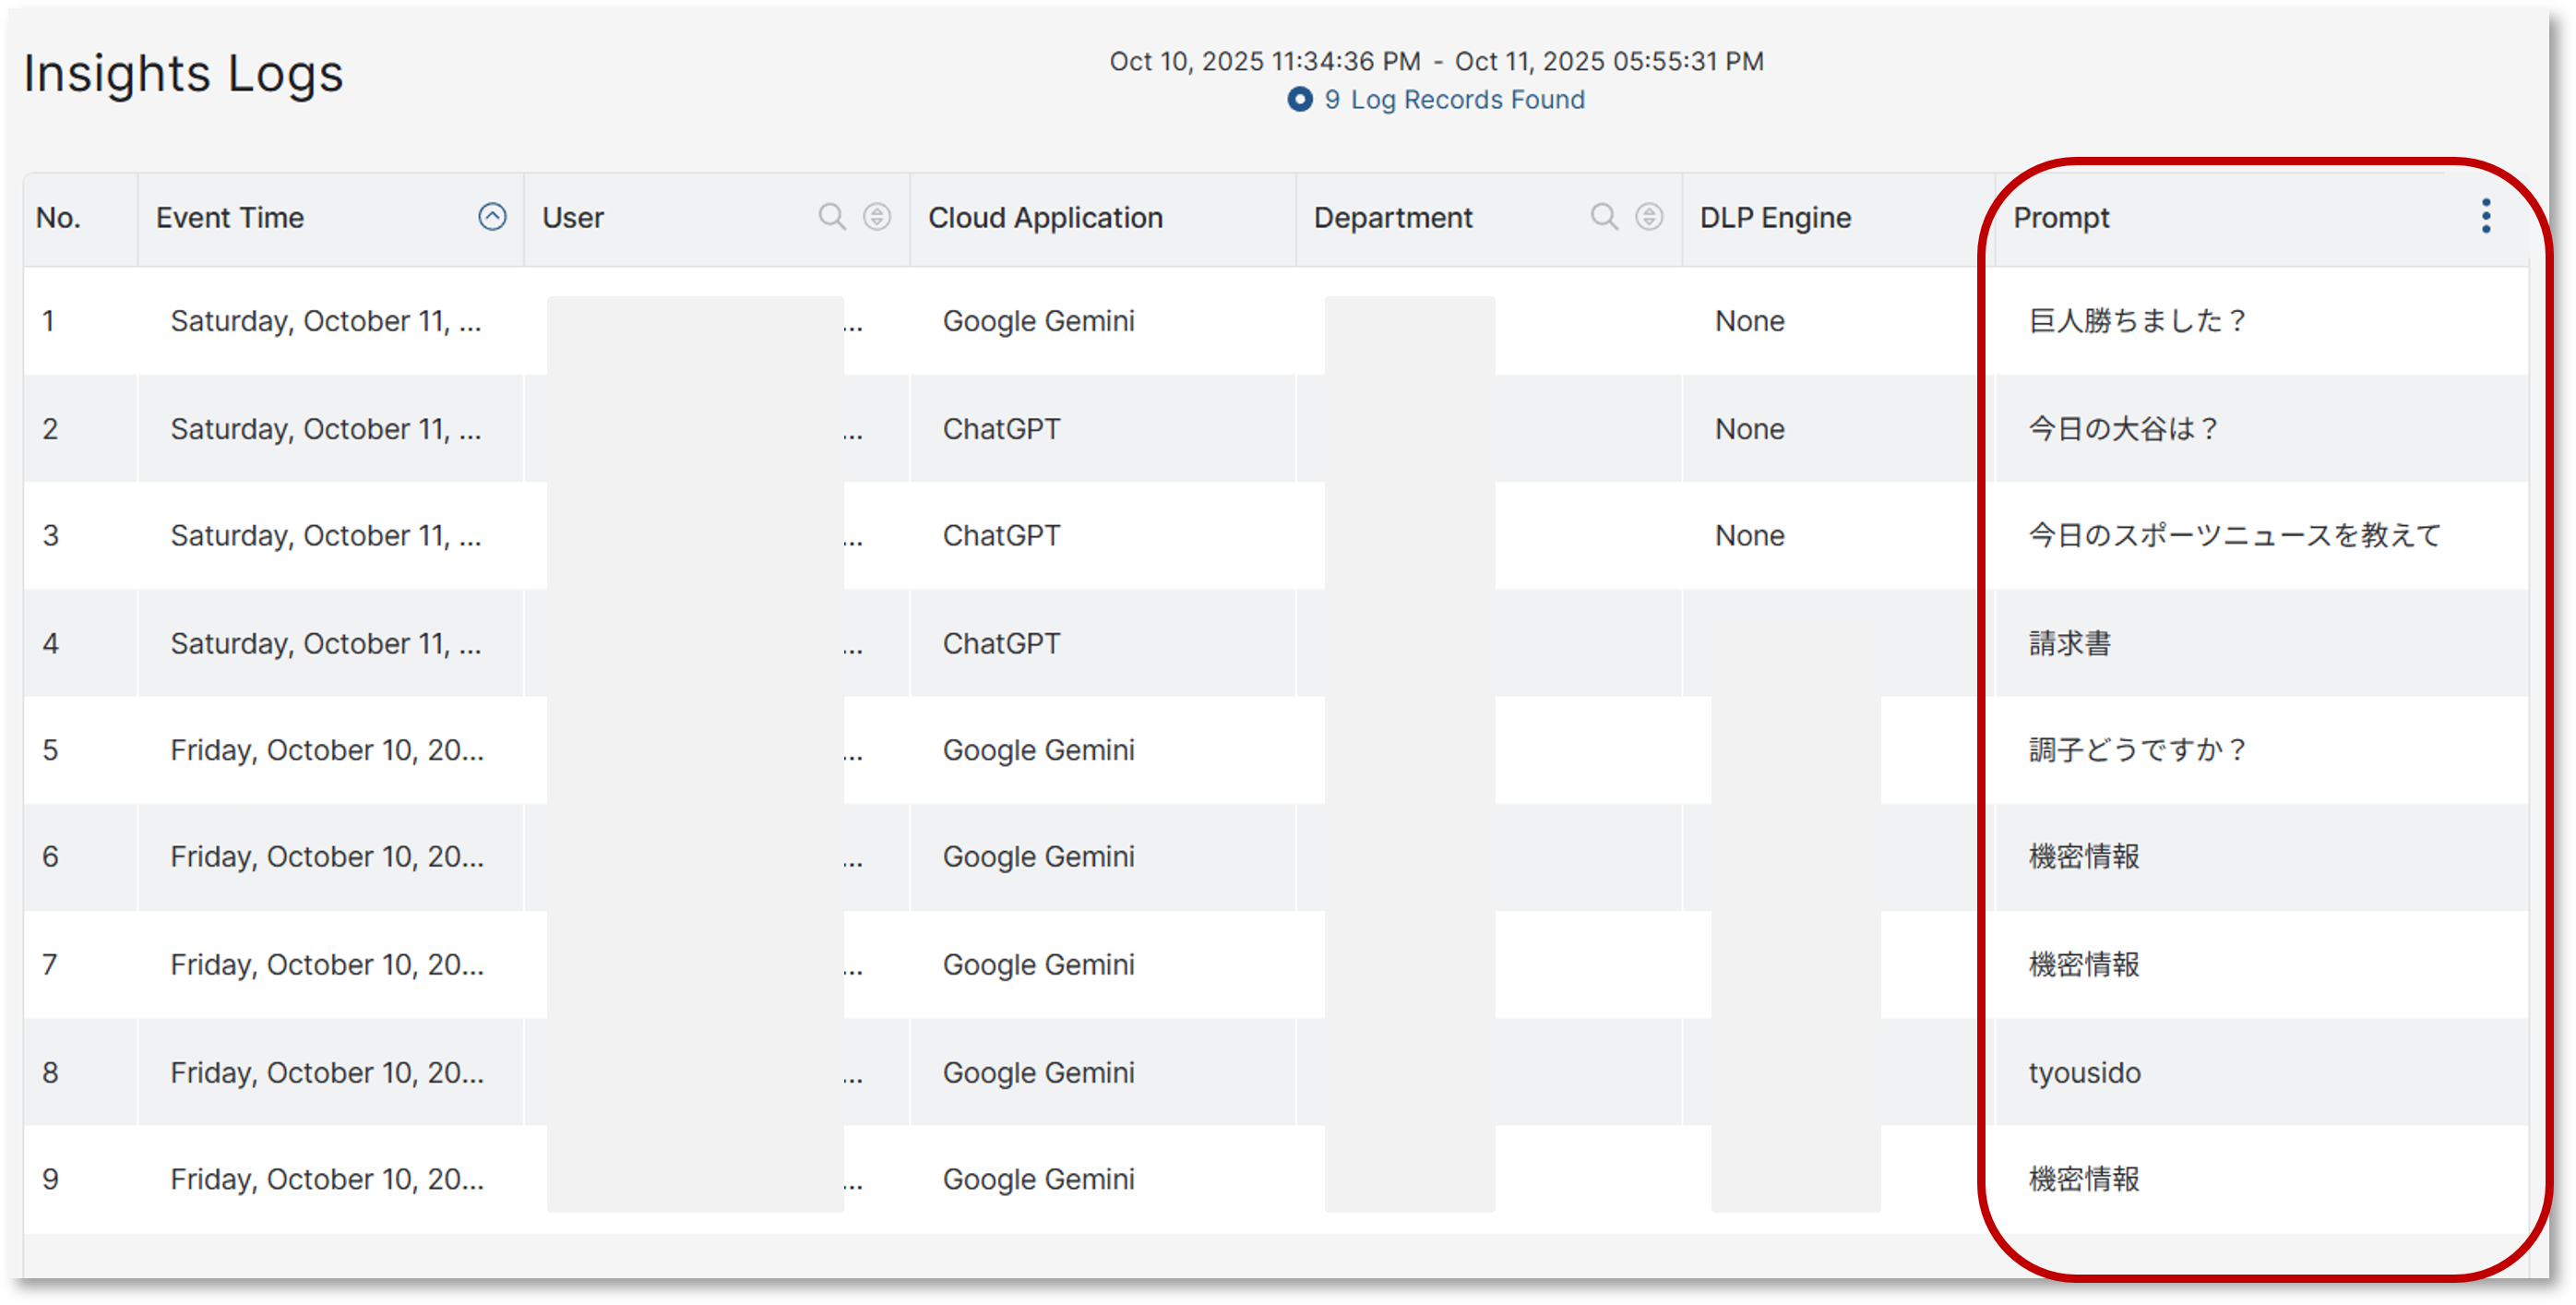Screen dimensions: 2576x1305
Task: Click the 9 Log Records Found link
Action: 1455,100
